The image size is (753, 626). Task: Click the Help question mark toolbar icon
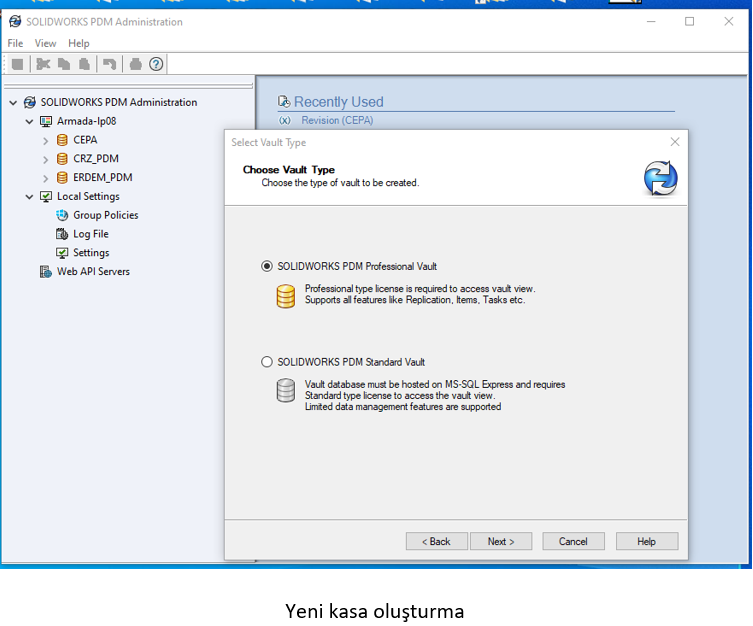pos(156,64)
